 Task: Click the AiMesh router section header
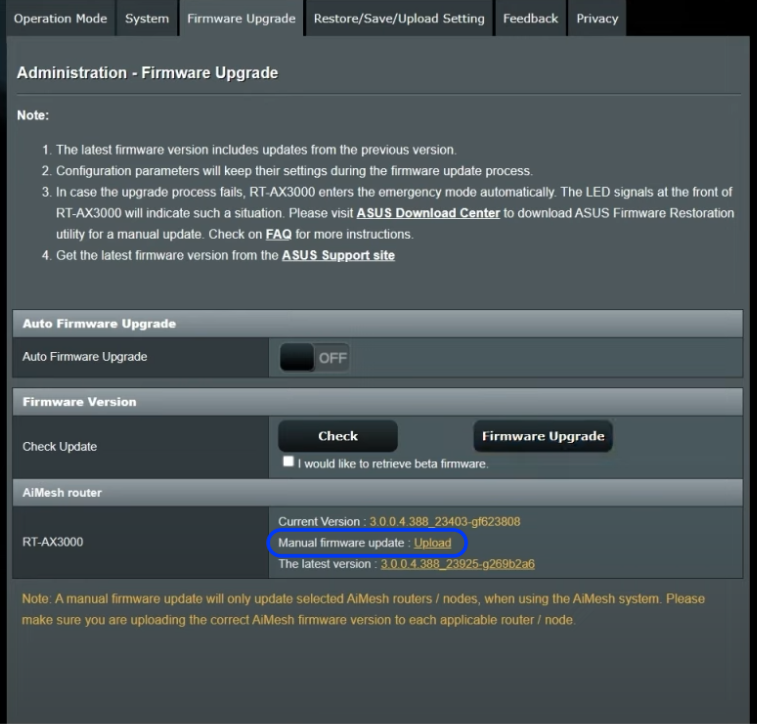tap(378, 493)
